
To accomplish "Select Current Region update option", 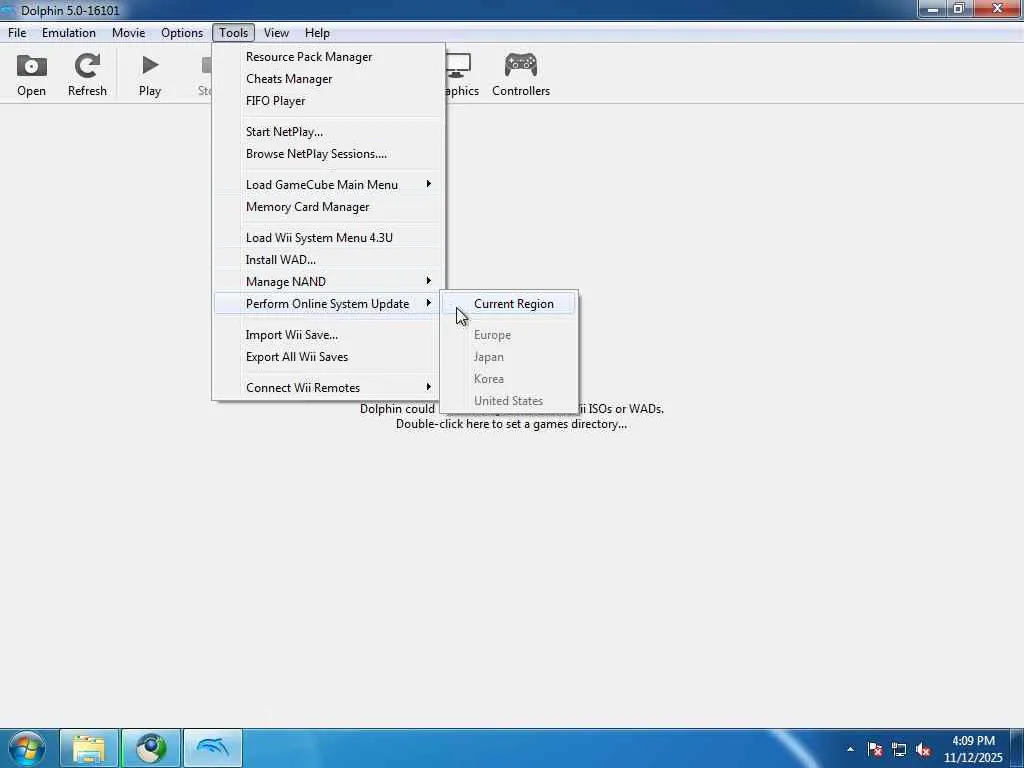I will point(509,304).
